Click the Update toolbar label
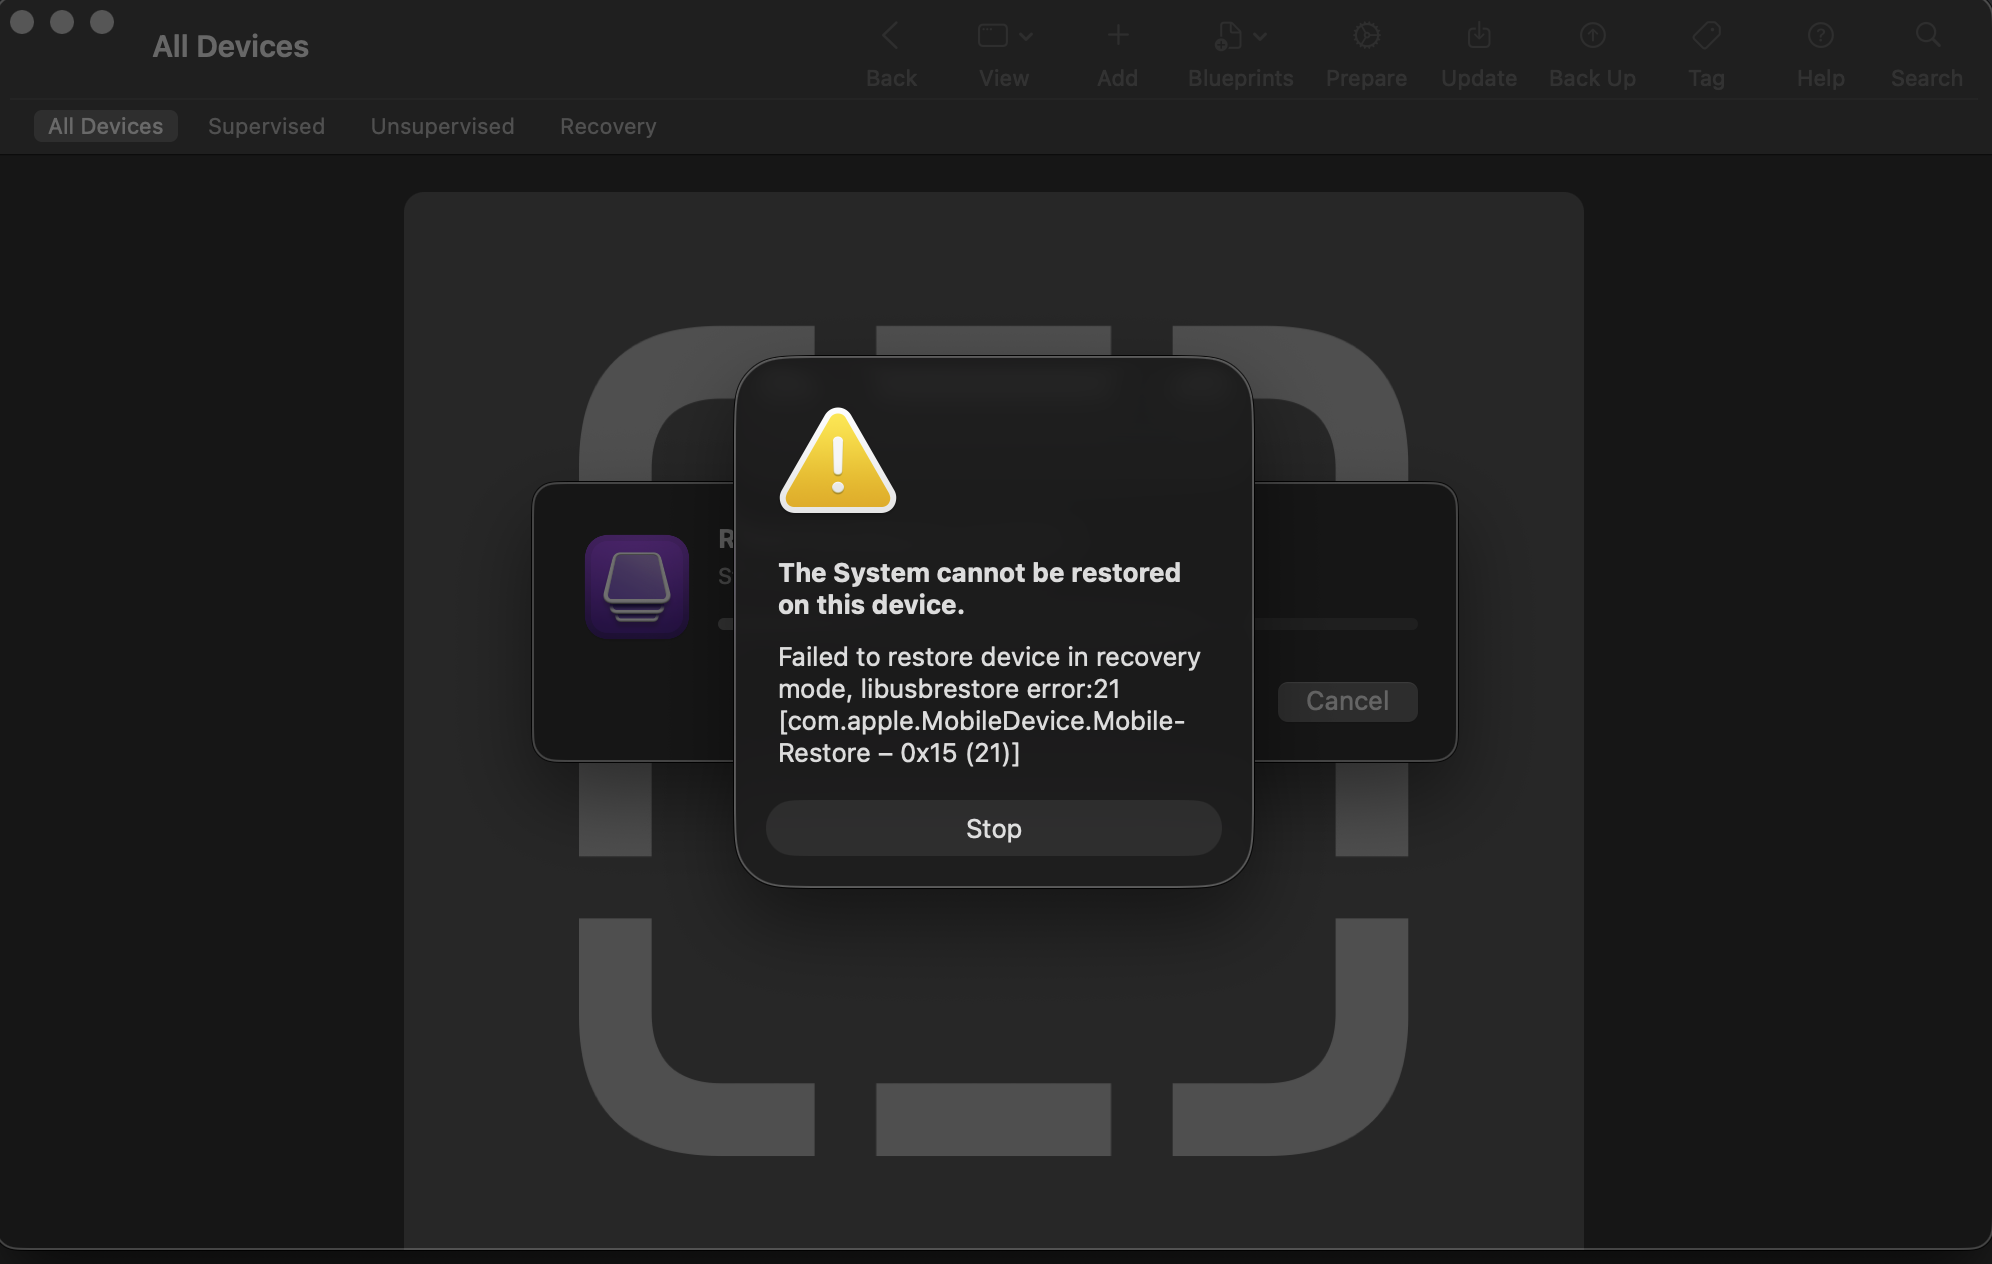This screenshot has height=1264, width=1992. (1479, 78)
